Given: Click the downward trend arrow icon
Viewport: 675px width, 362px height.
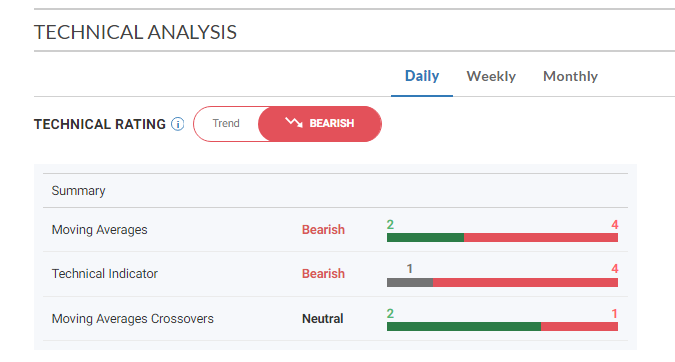Looking at the screenshot, I should tap(294, 123).
